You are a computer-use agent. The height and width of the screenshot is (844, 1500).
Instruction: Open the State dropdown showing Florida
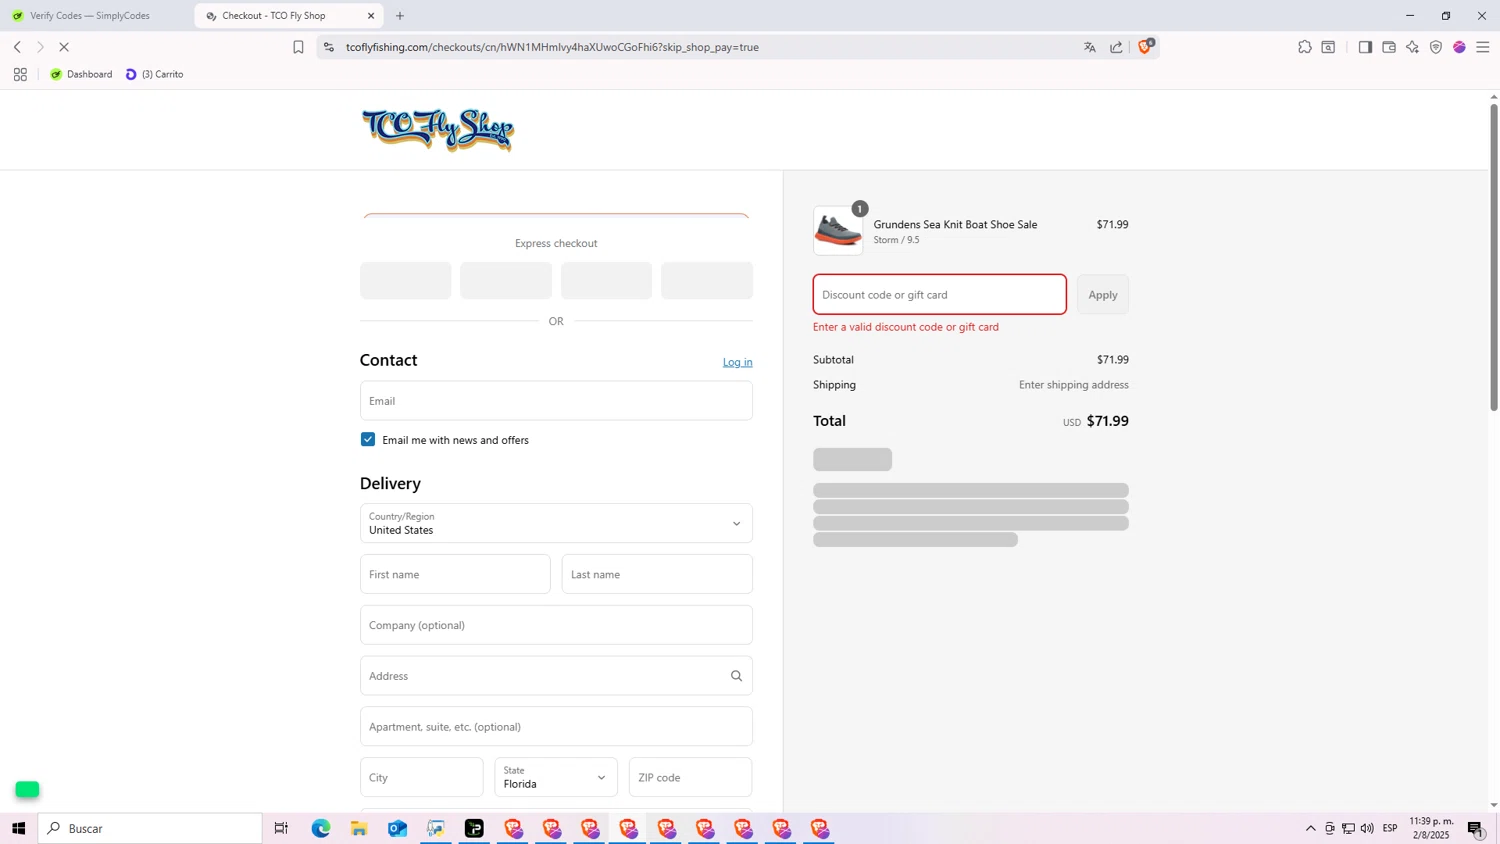[556, 777]
